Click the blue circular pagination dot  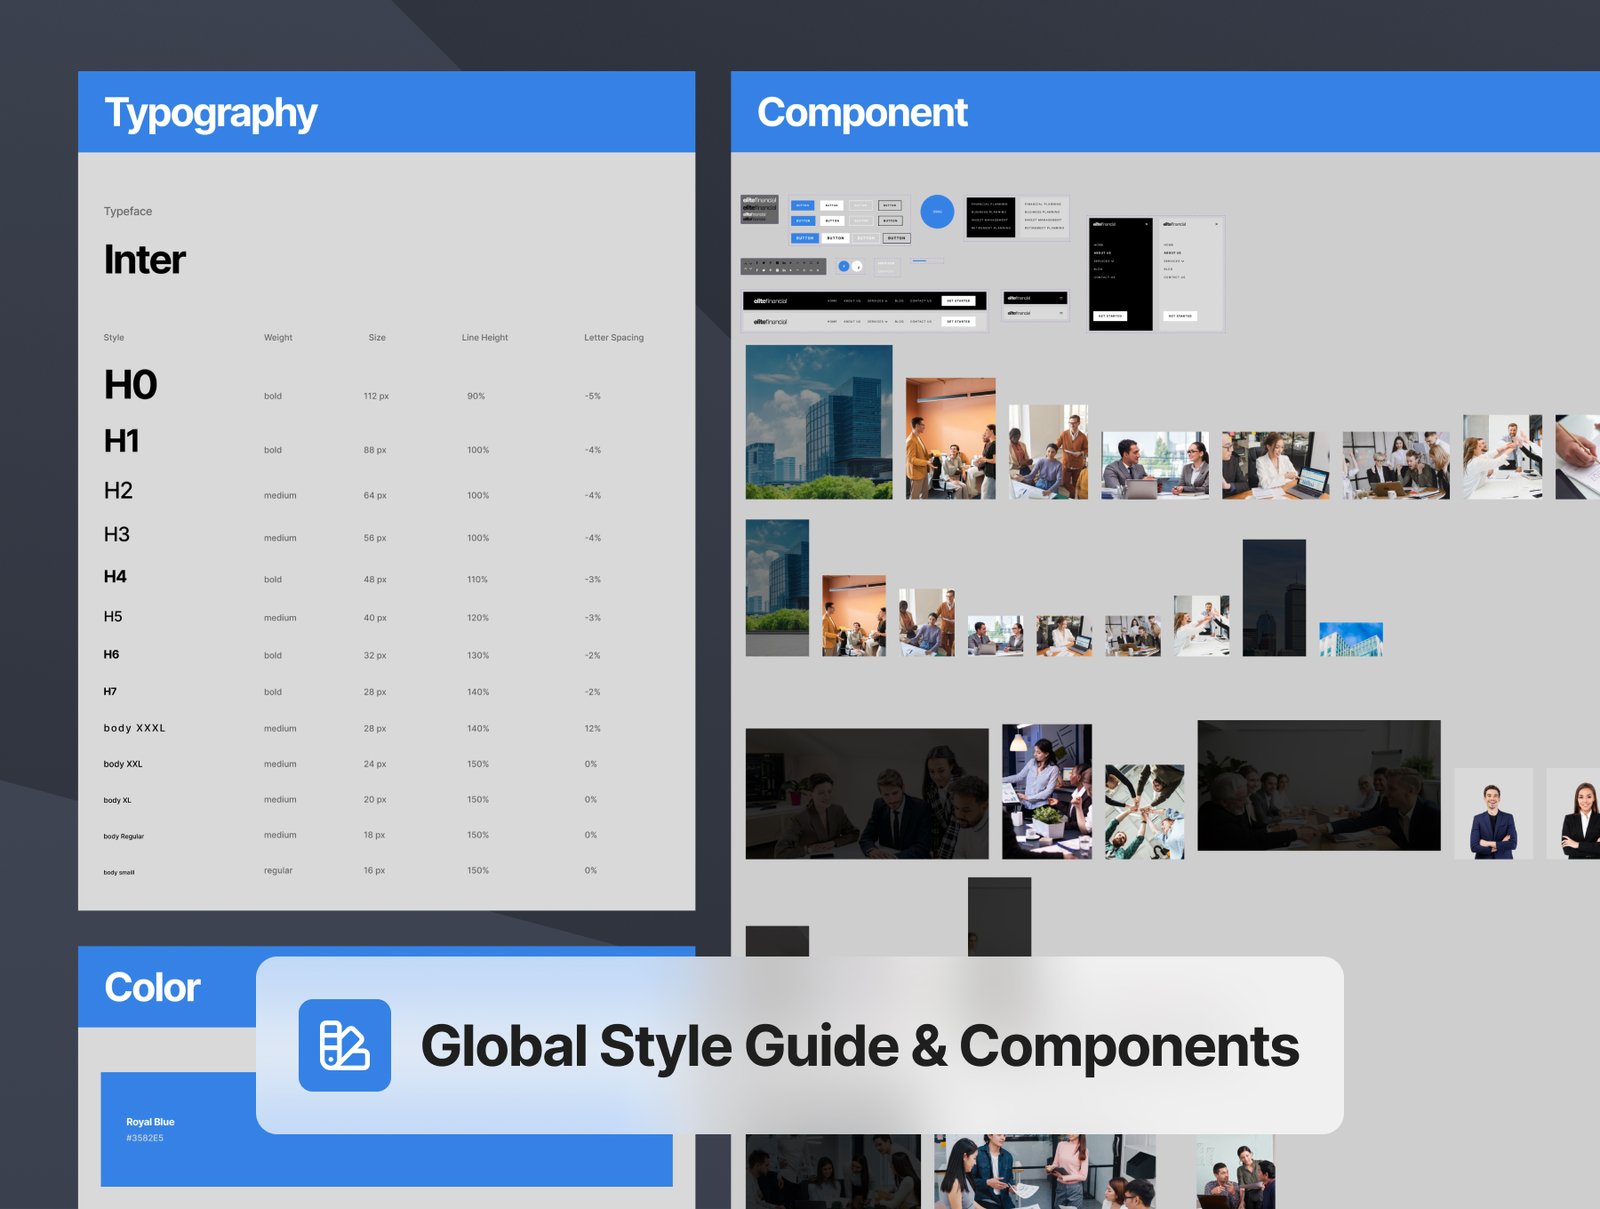(844, 266)
